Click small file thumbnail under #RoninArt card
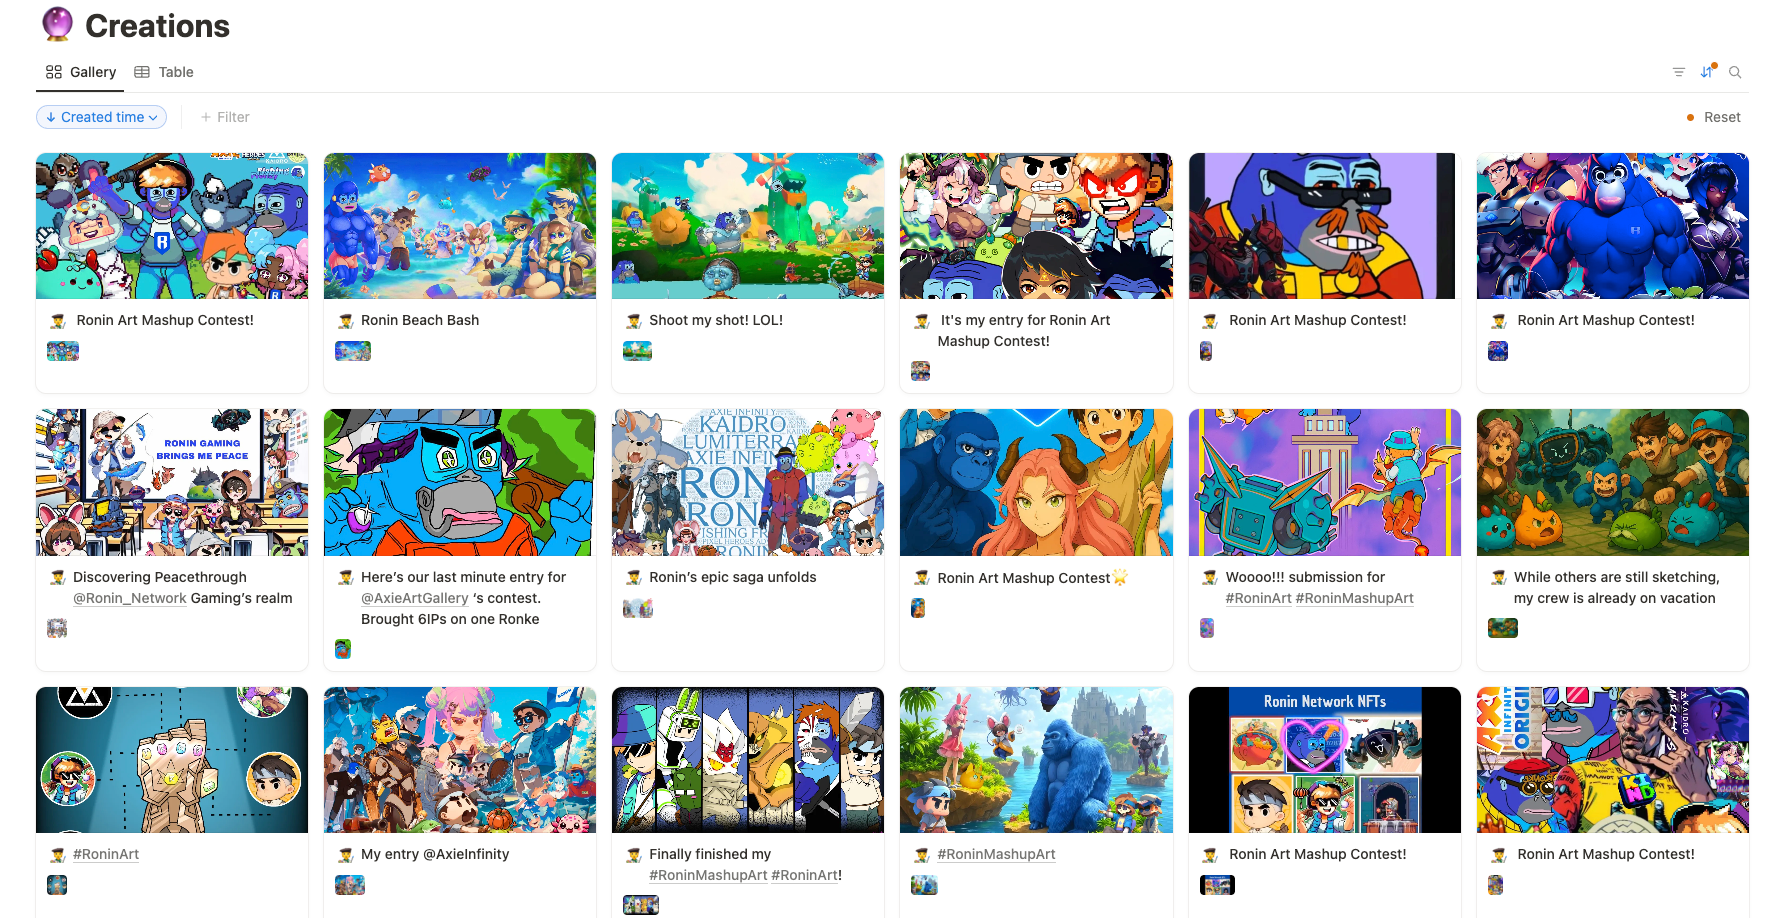The image size is (1772, 918). tap(57, 885)
